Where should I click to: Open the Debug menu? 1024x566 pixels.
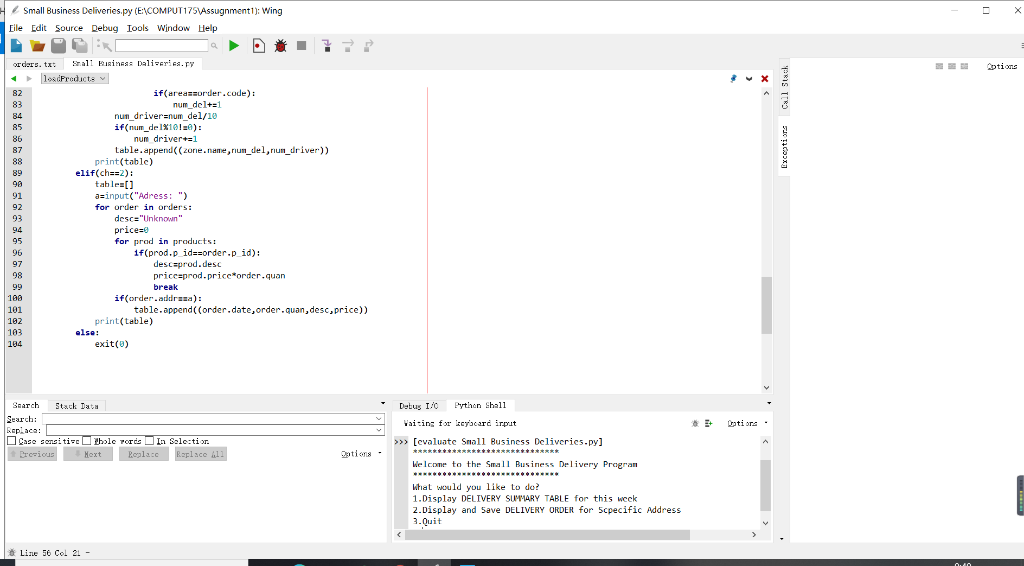104,28
